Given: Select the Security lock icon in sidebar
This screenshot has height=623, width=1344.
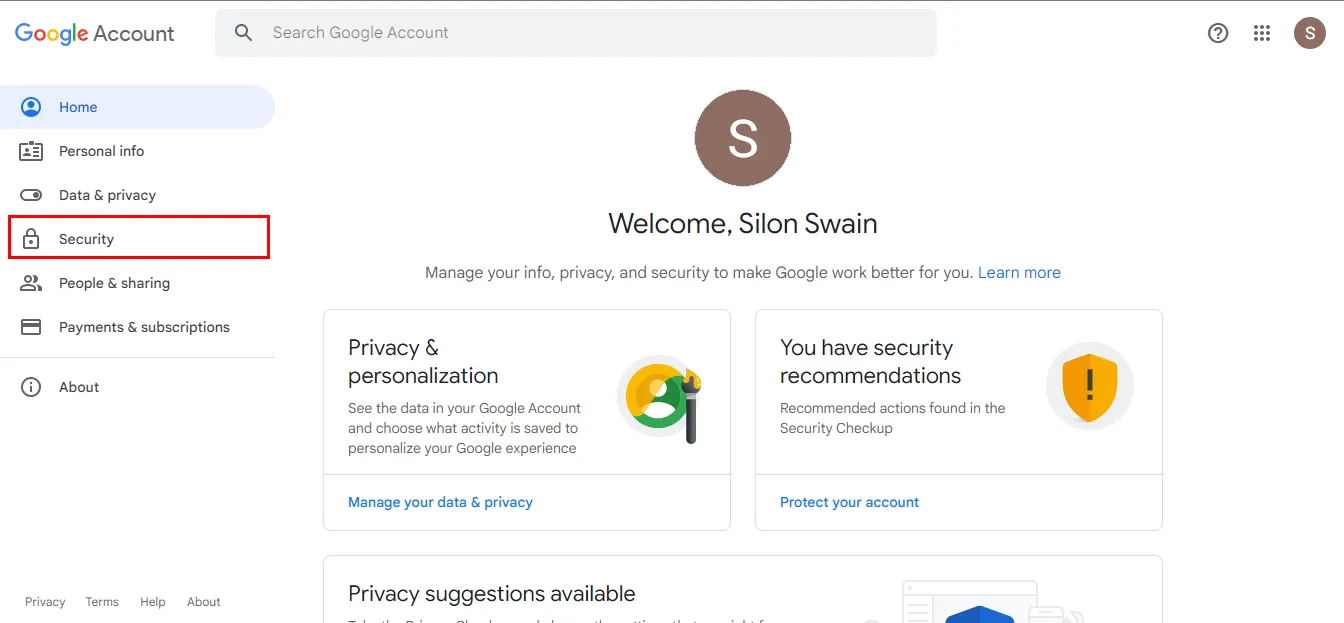Looking at the screenshot, I should pyautogui.click(x=31, y=238).
